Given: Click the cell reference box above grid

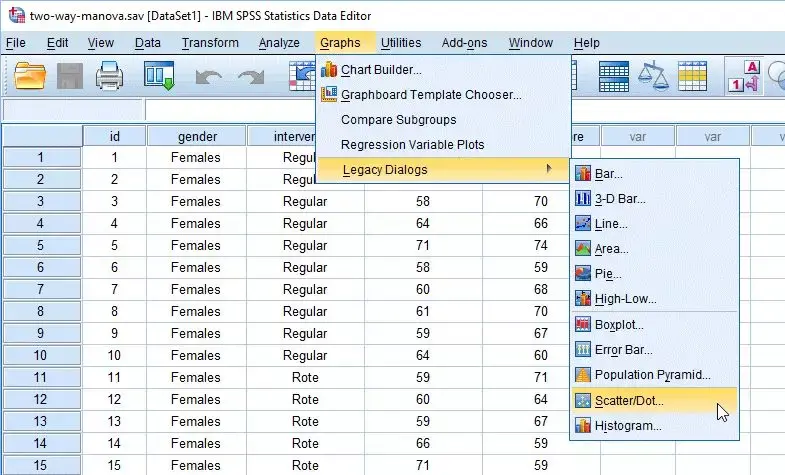Looking at the screenshot, I should click(73, 110).
